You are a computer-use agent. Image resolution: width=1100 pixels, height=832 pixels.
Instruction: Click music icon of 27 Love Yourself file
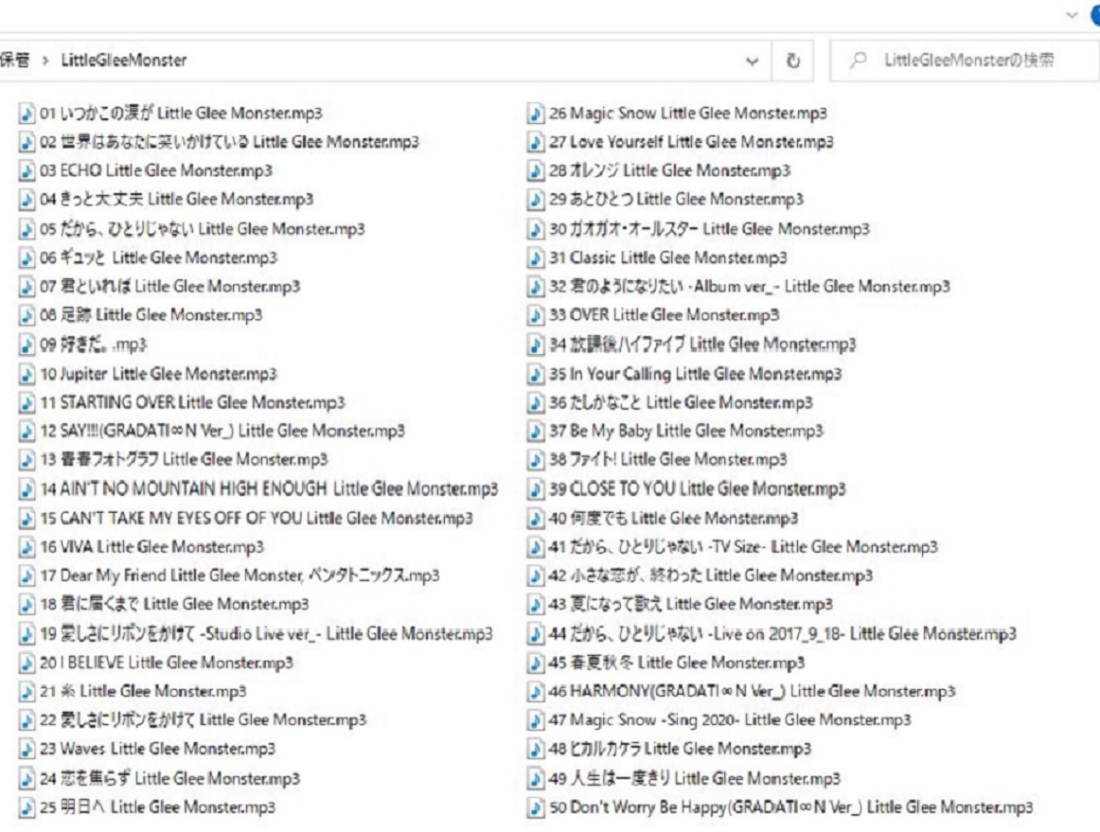tap(535, 142)
